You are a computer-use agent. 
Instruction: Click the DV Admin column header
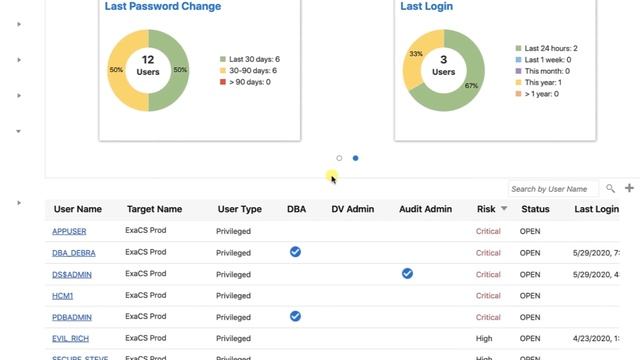pyautogui.click(x=353, y=209)
